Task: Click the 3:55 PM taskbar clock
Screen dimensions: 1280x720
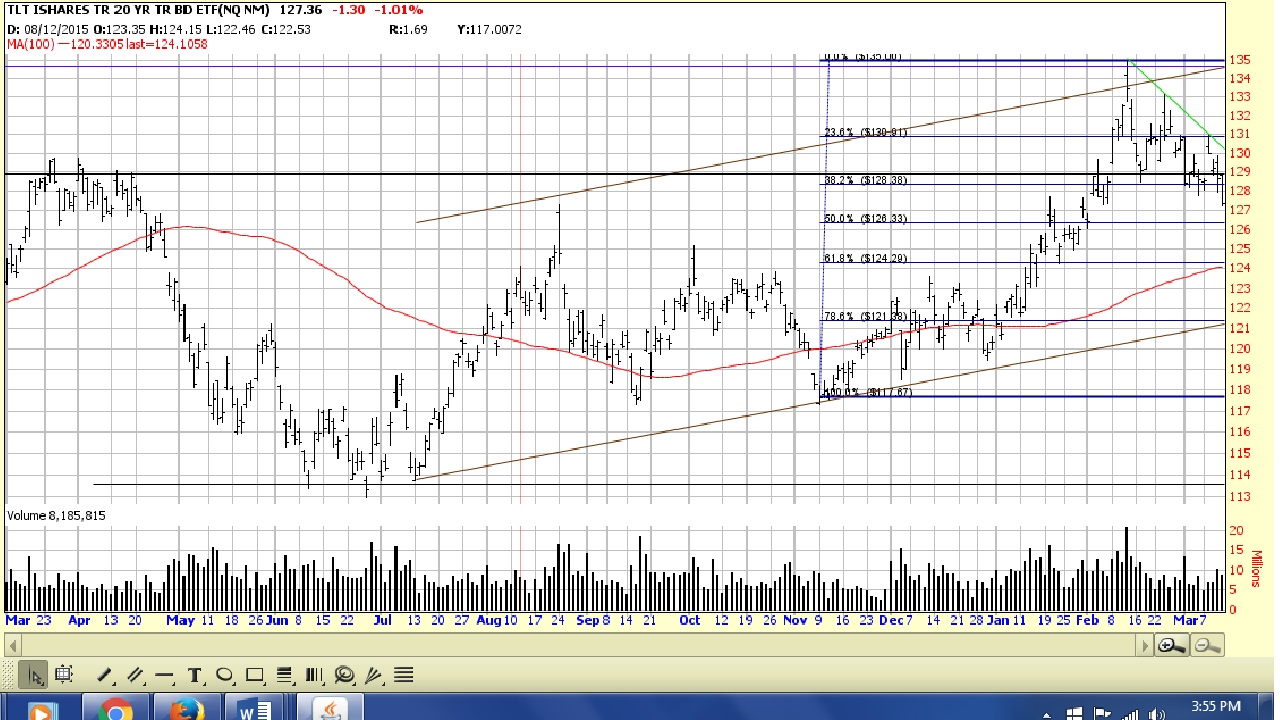Action: click(x=1216, y=706)
